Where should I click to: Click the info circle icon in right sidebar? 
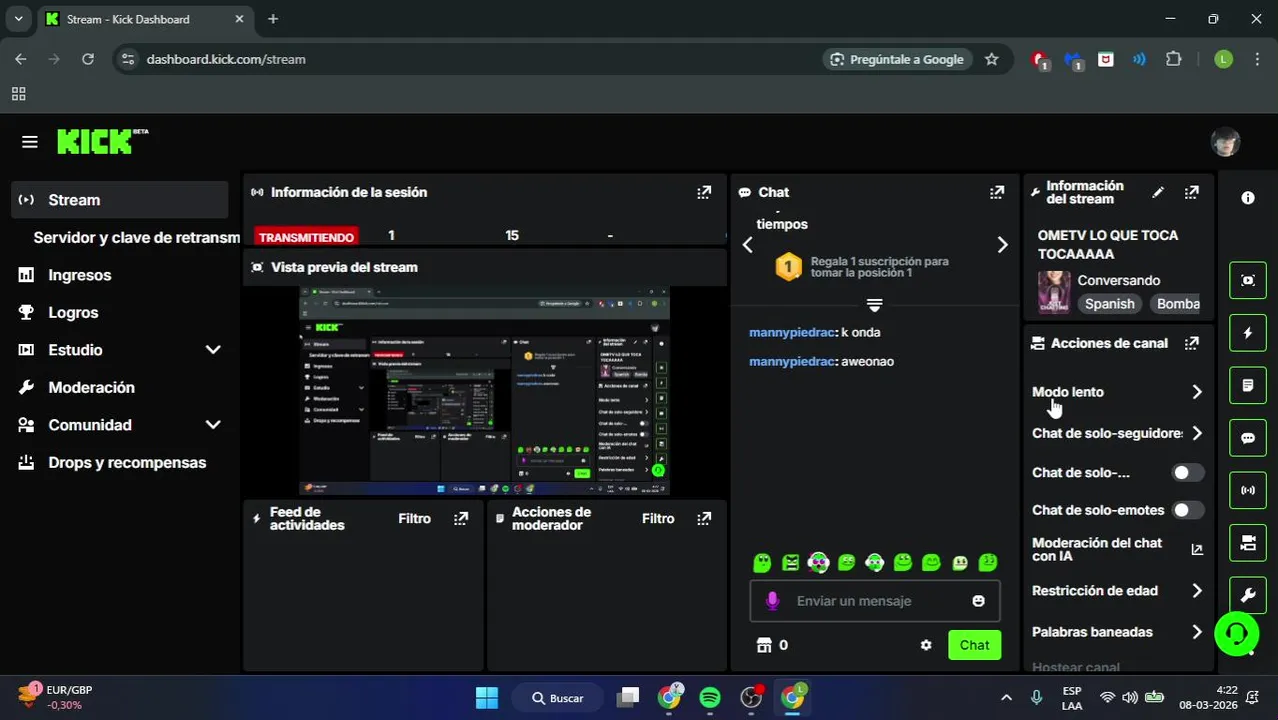coord(1248,198)
